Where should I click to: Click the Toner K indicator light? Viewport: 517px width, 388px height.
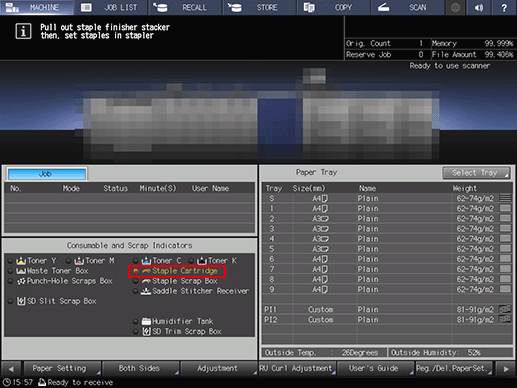[191, 261]
